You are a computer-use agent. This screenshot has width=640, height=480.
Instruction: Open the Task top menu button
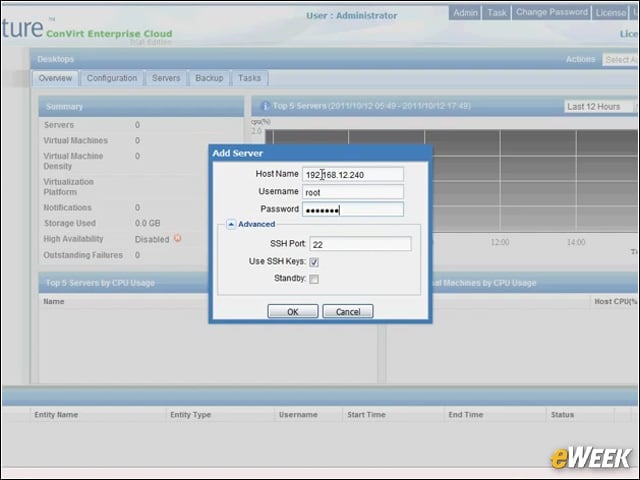point(497,13)
